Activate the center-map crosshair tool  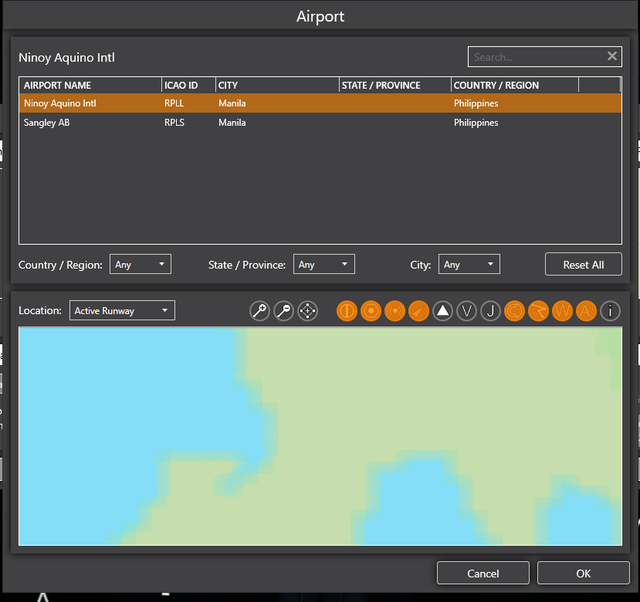point(308,311)
